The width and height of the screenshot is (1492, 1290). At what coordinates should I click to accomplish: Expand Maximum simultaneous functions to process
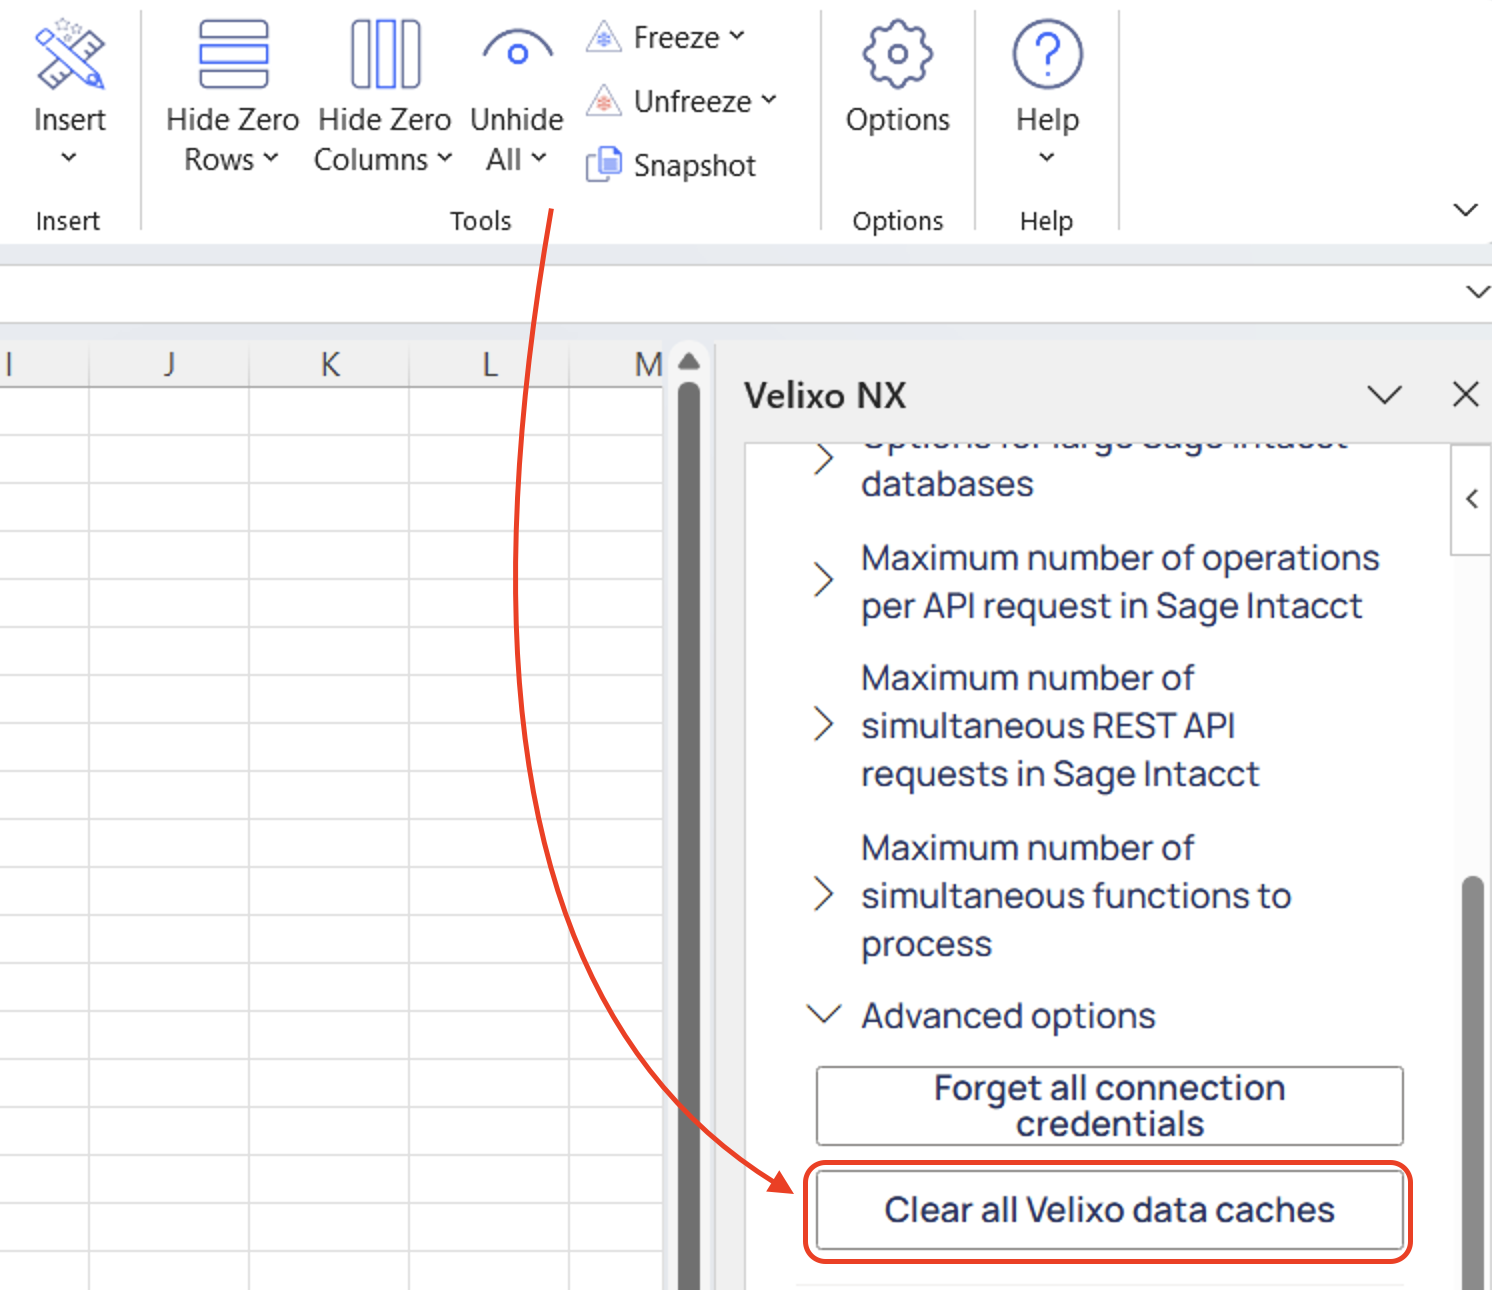[x=824, y=895]
